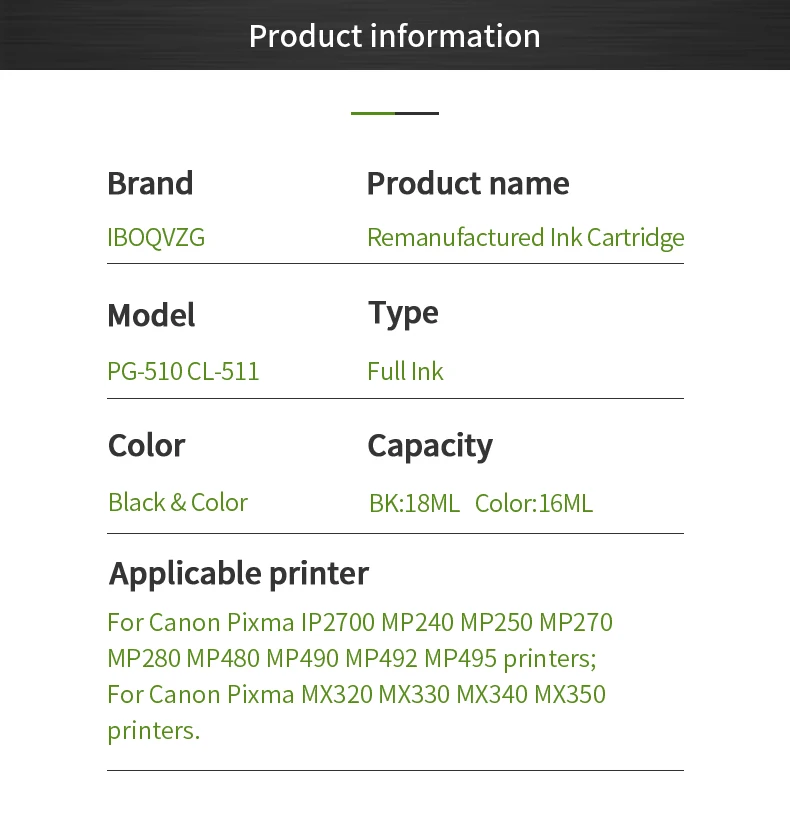Click the Brand label
790x832 pixels.
click(x=150, y=184)
